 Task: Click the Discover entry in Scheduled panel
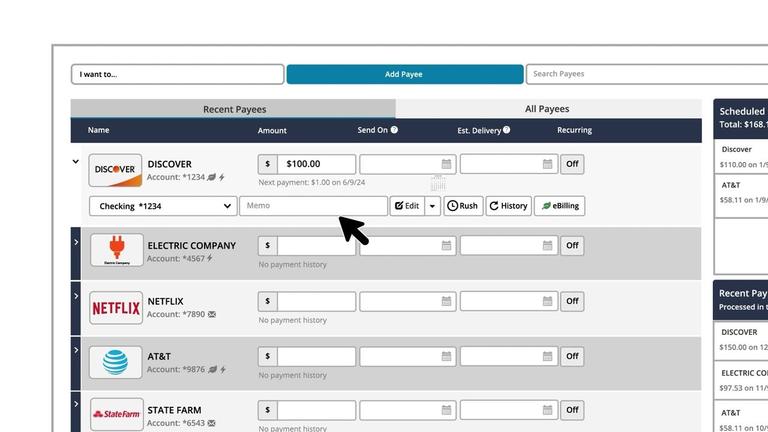coord(742,156)
